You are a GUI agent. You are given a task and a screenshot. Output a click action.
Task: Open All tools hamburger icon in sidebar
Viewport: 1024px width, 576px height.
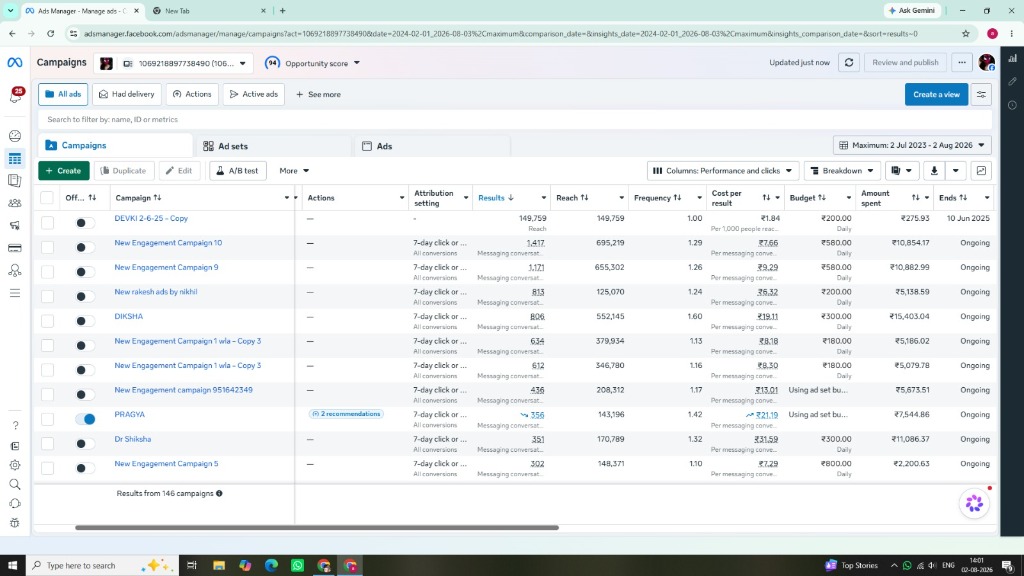[14, 293]
